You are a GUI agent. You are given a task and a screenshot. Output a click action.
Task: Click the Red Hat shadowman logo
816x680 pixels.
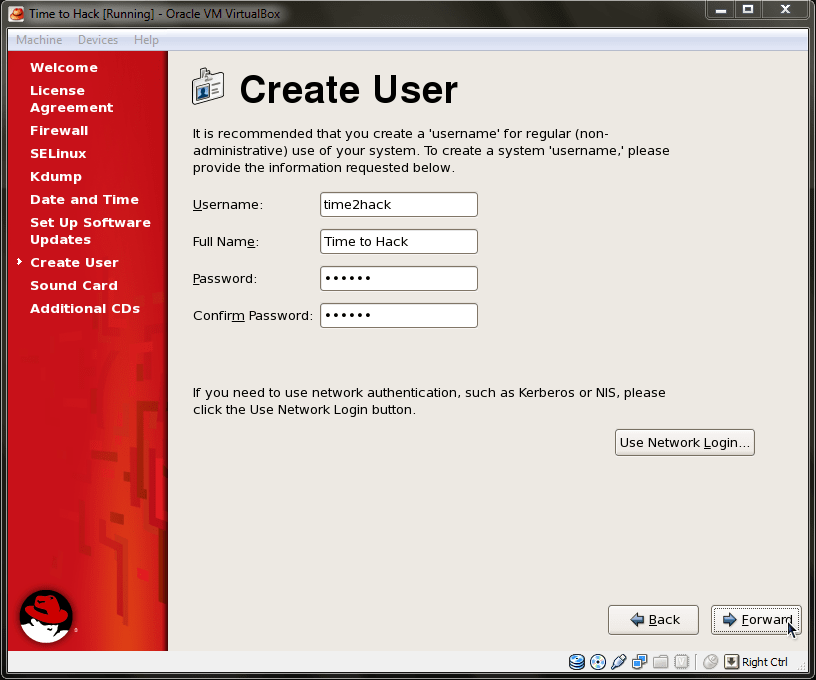[x=46, y=617]
